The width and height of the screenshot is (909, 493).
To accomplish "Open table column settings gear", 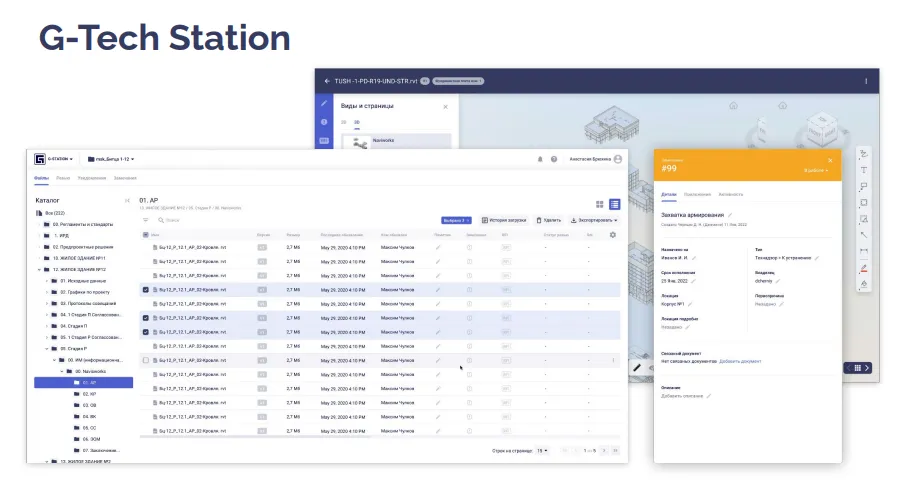I will pos(612,235).
